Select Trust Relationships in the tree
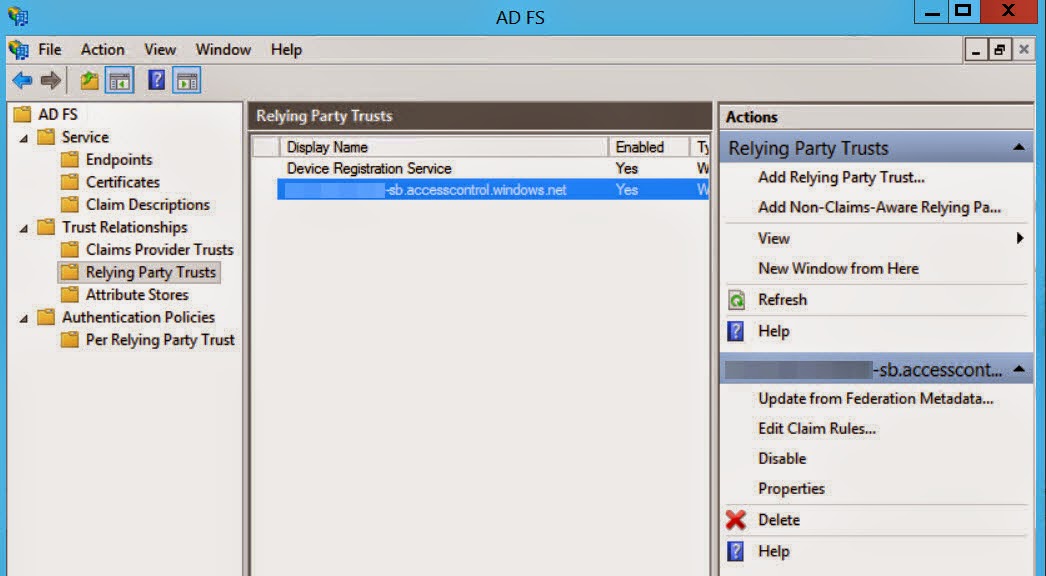This screenshot has width=1046, height=576. point(125,227)
